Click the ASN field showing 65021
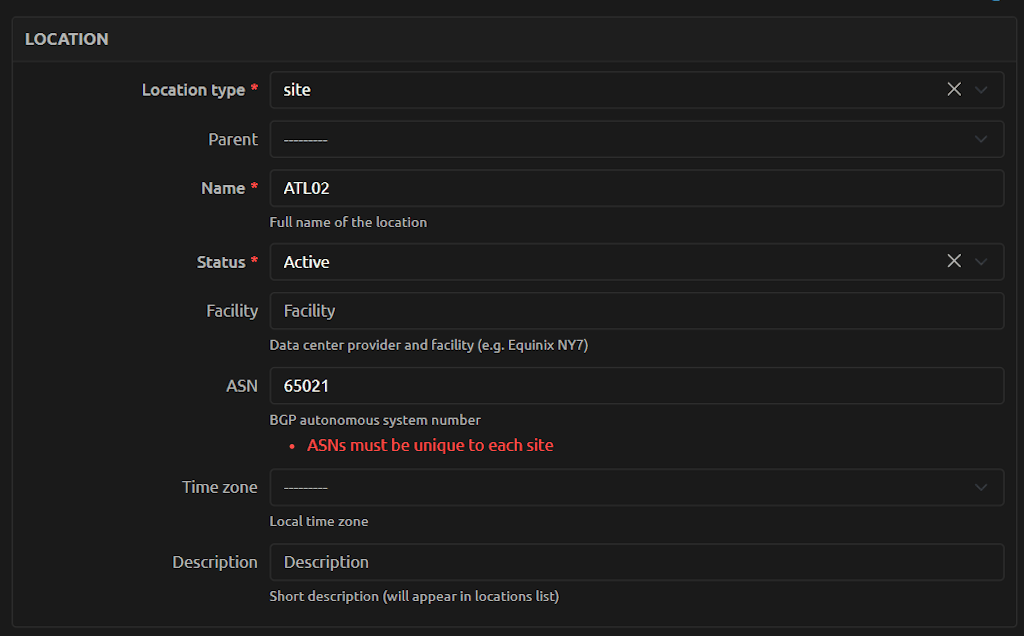This screenshot has width=1024, height=636. click(636, 386)
